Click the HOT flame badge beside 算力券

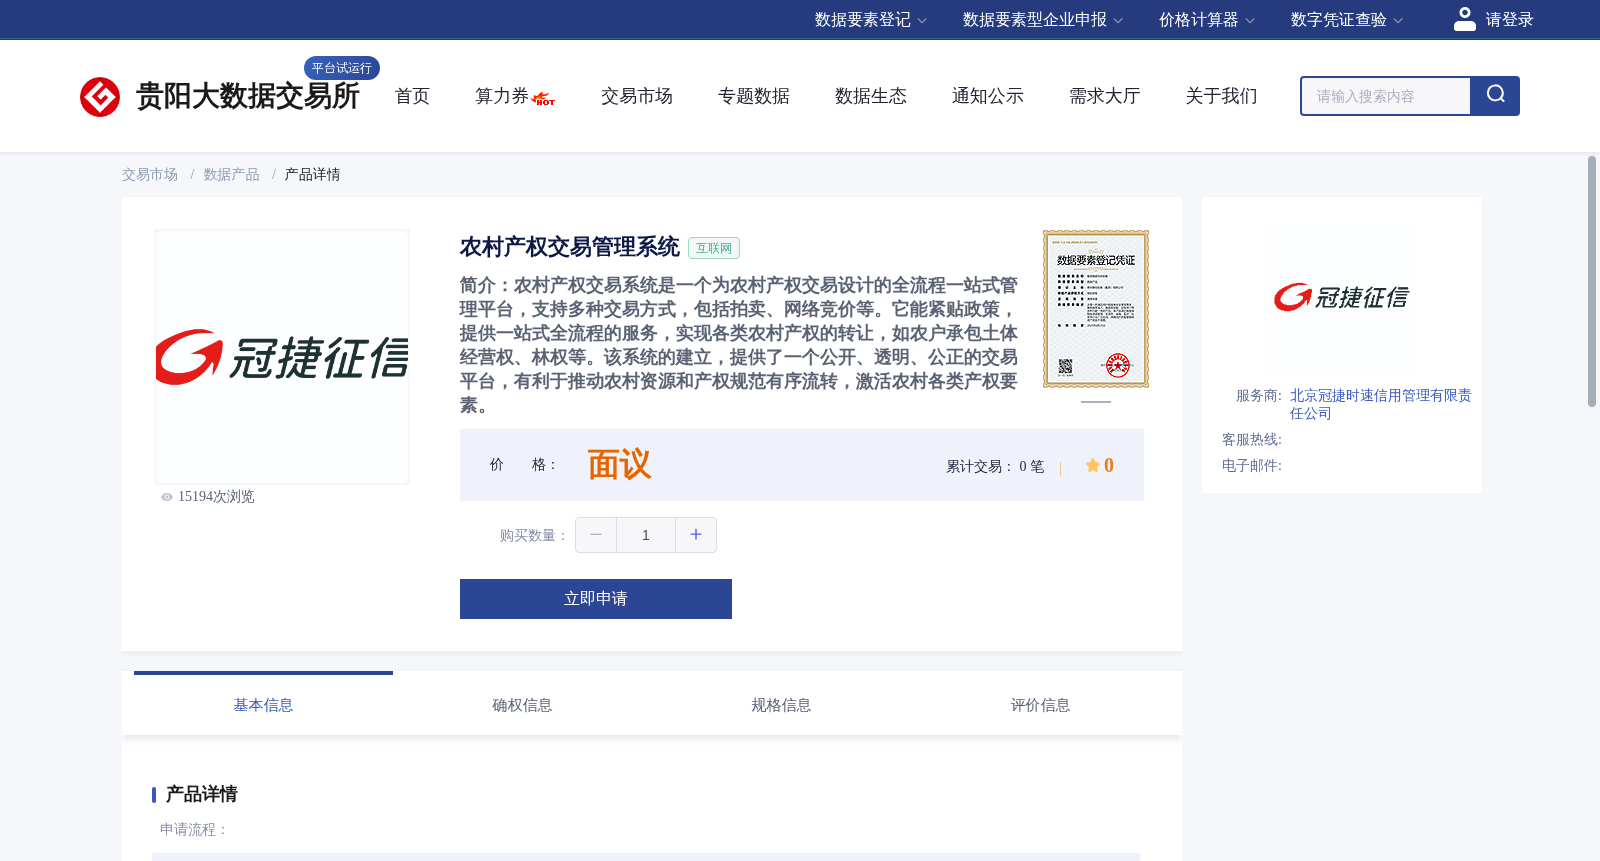click(x=544, y=99)
